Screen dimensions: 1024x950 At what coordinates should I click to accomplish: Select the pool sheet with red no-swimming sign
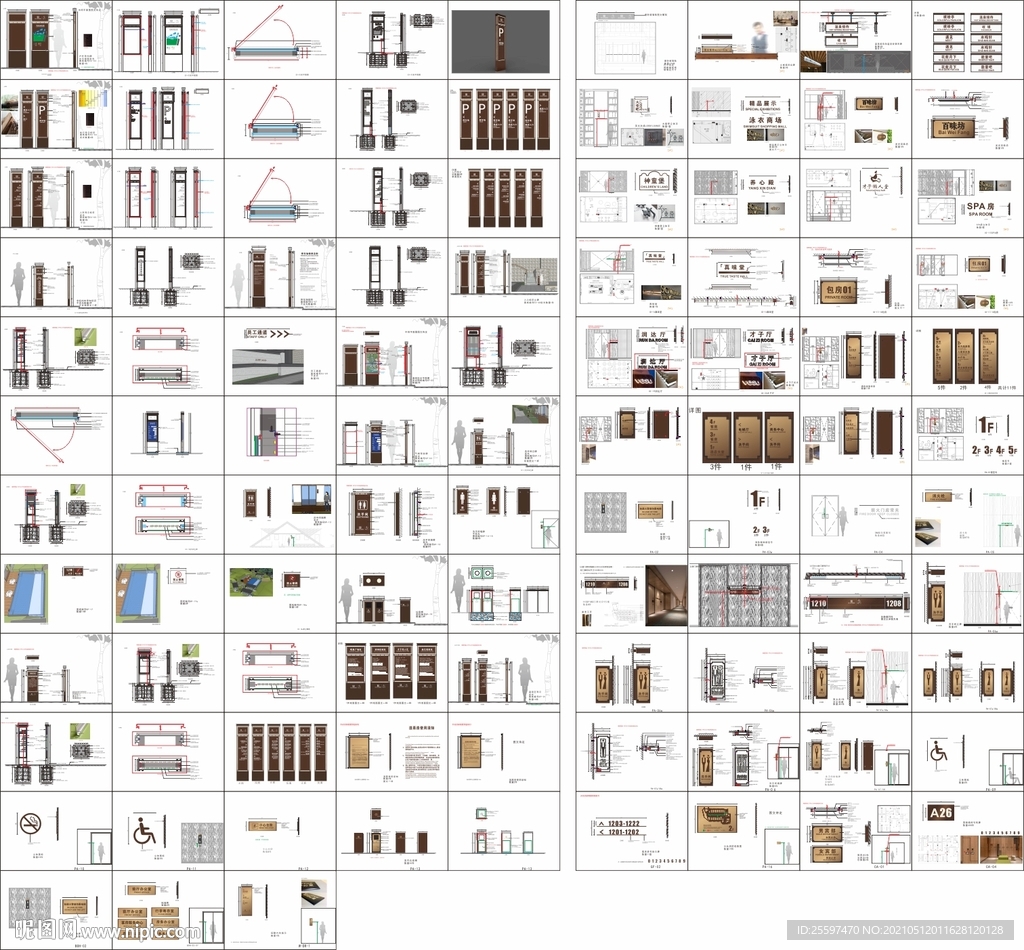(168, 594)
